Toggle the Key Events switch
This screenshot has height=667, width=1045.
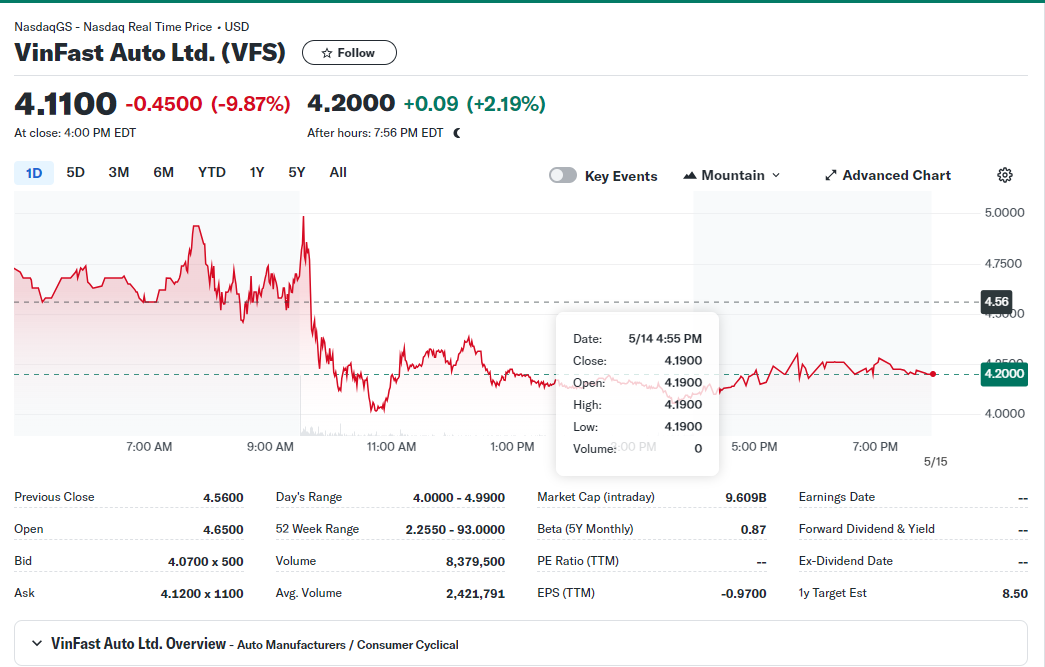coord(562,175)
